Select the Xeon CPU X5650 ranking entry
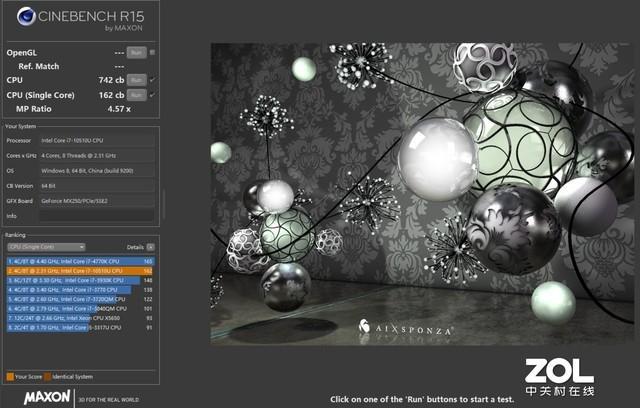 point(80,318)
